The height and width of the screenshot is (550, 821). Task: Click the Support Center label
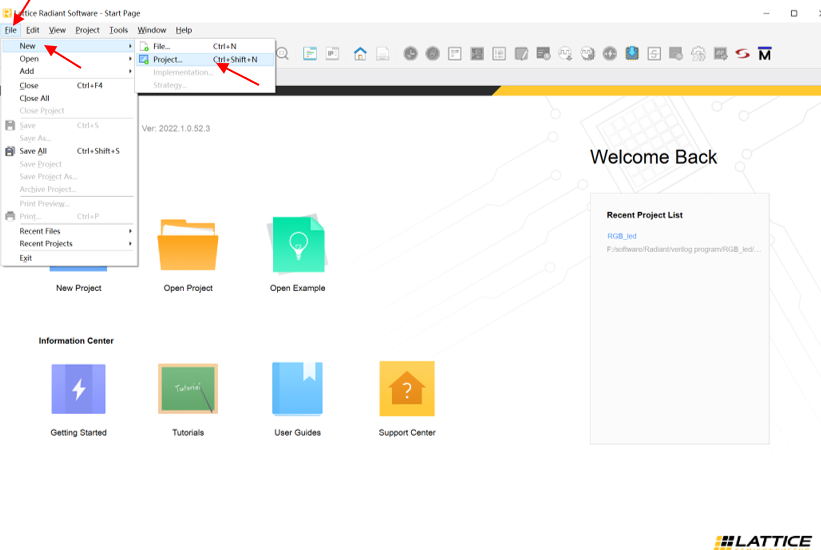tap(407, 433)
